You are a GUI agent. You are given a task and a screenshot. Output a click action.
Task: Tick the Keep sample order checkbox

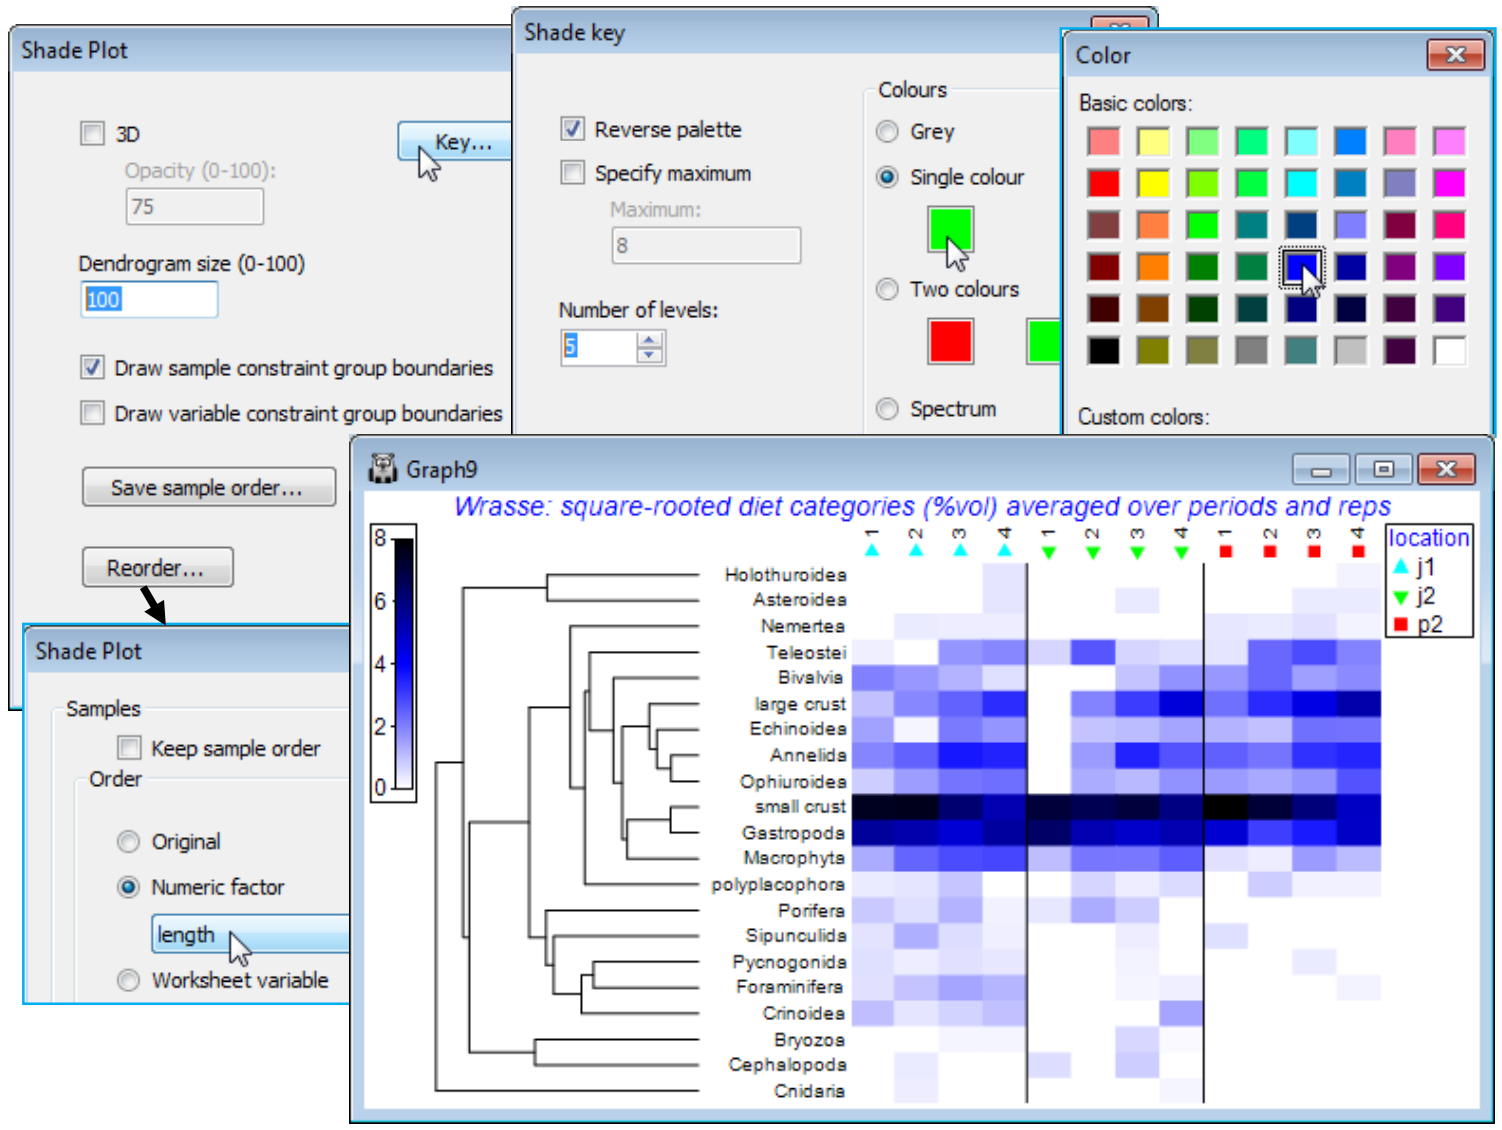pyautogui.click(x=129, y=747)
